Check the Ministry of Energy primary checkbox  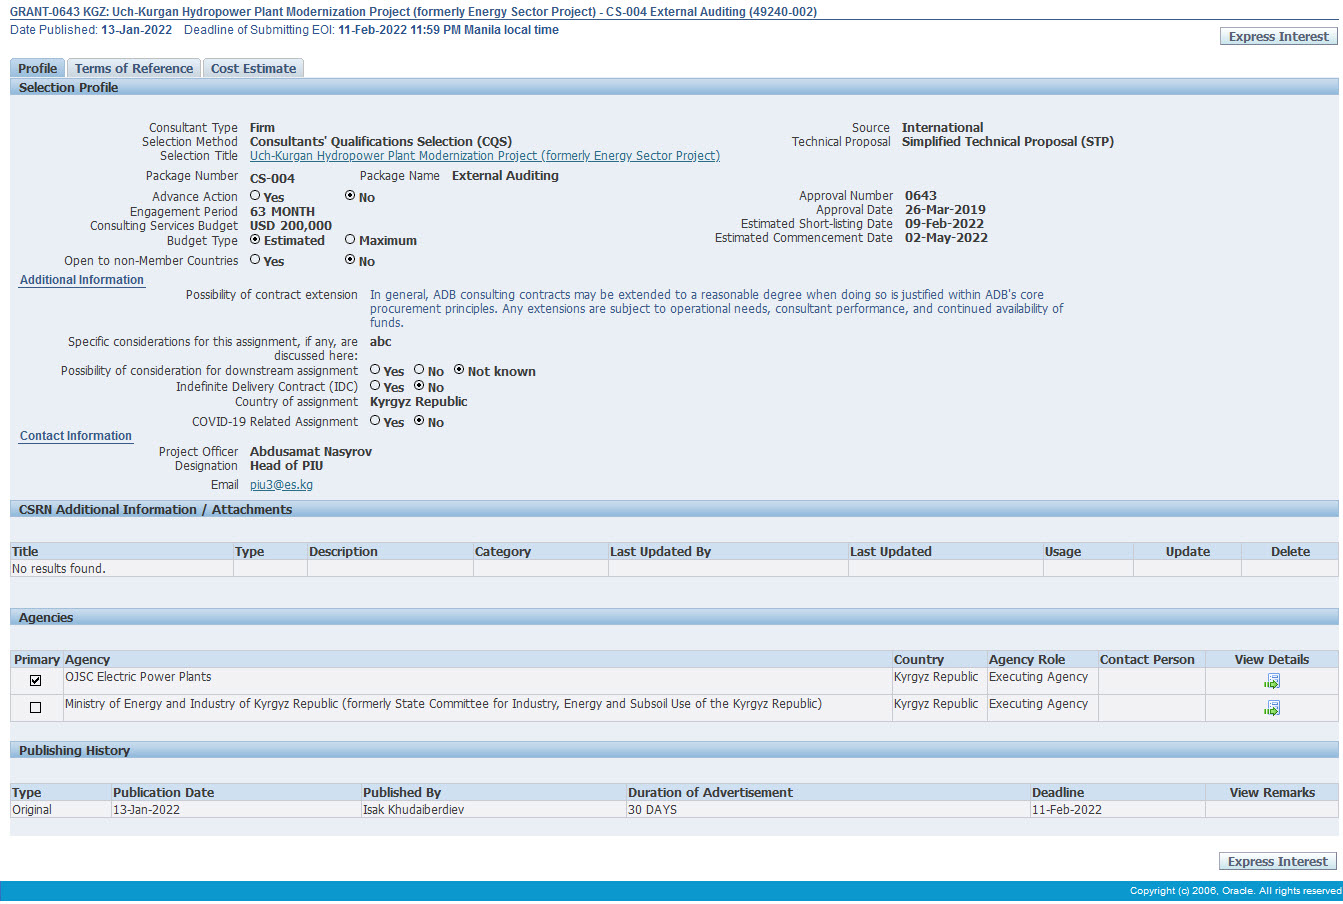[36, 707]
